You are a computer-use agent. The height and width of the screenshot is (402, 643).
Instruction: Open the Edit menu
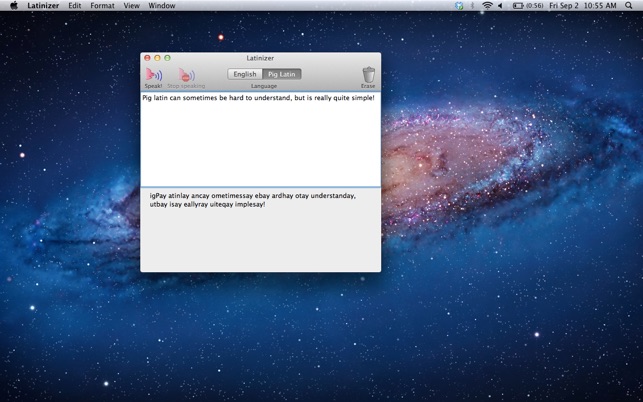pos(75,6)
